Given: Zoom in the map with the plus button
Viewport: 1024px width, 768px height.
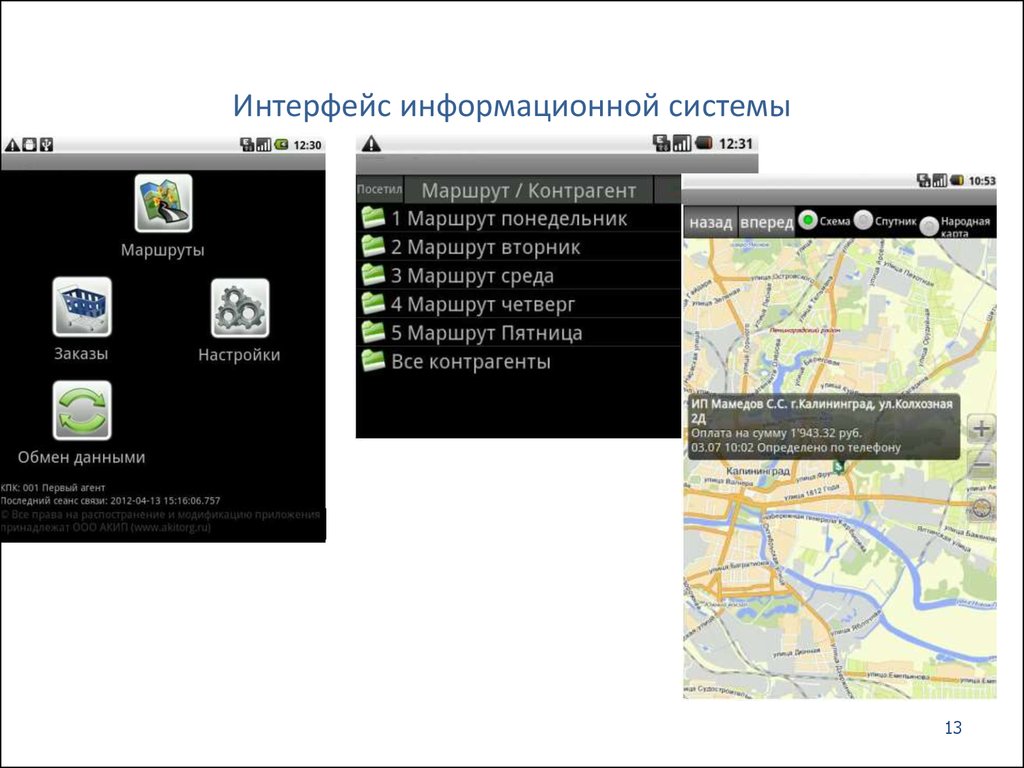Looking at the screenshot, I should pos(981,429).
